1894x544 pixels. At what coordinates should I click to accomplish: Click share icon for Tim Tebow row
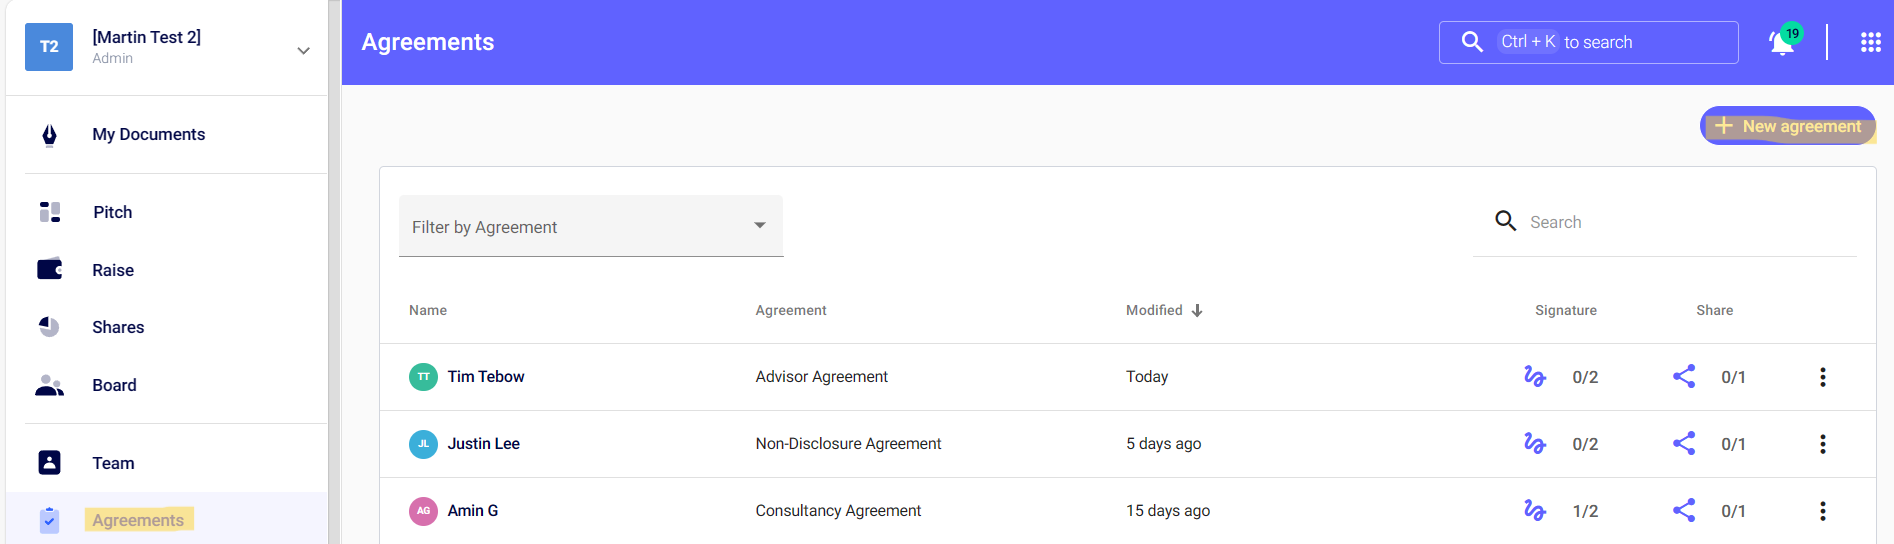pyautogui.click(x=1684, y=377)
